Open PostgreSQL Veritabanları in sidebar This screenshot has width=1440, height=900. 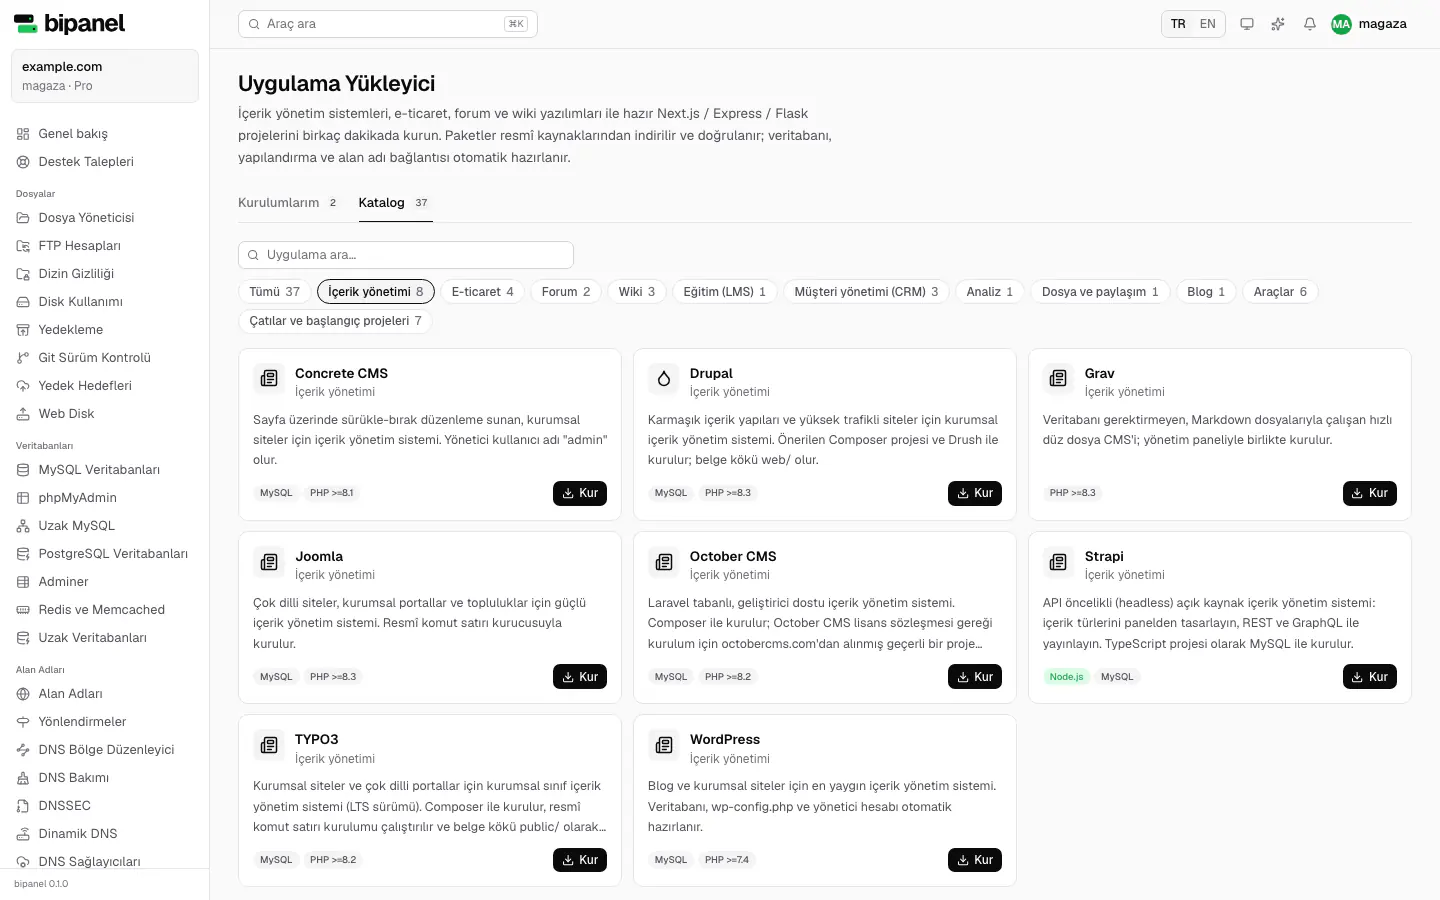105,554
